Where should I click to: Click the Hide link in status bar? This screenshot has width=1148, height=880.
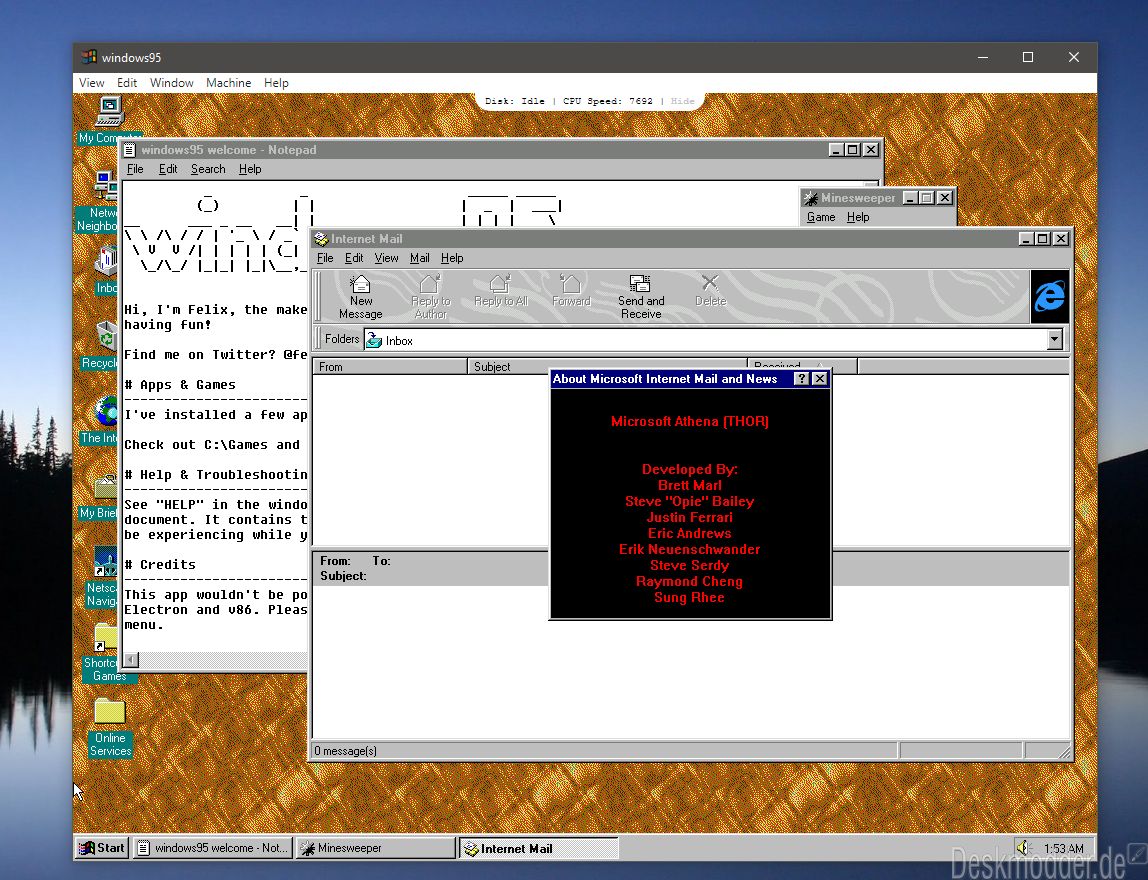[682, 101]
